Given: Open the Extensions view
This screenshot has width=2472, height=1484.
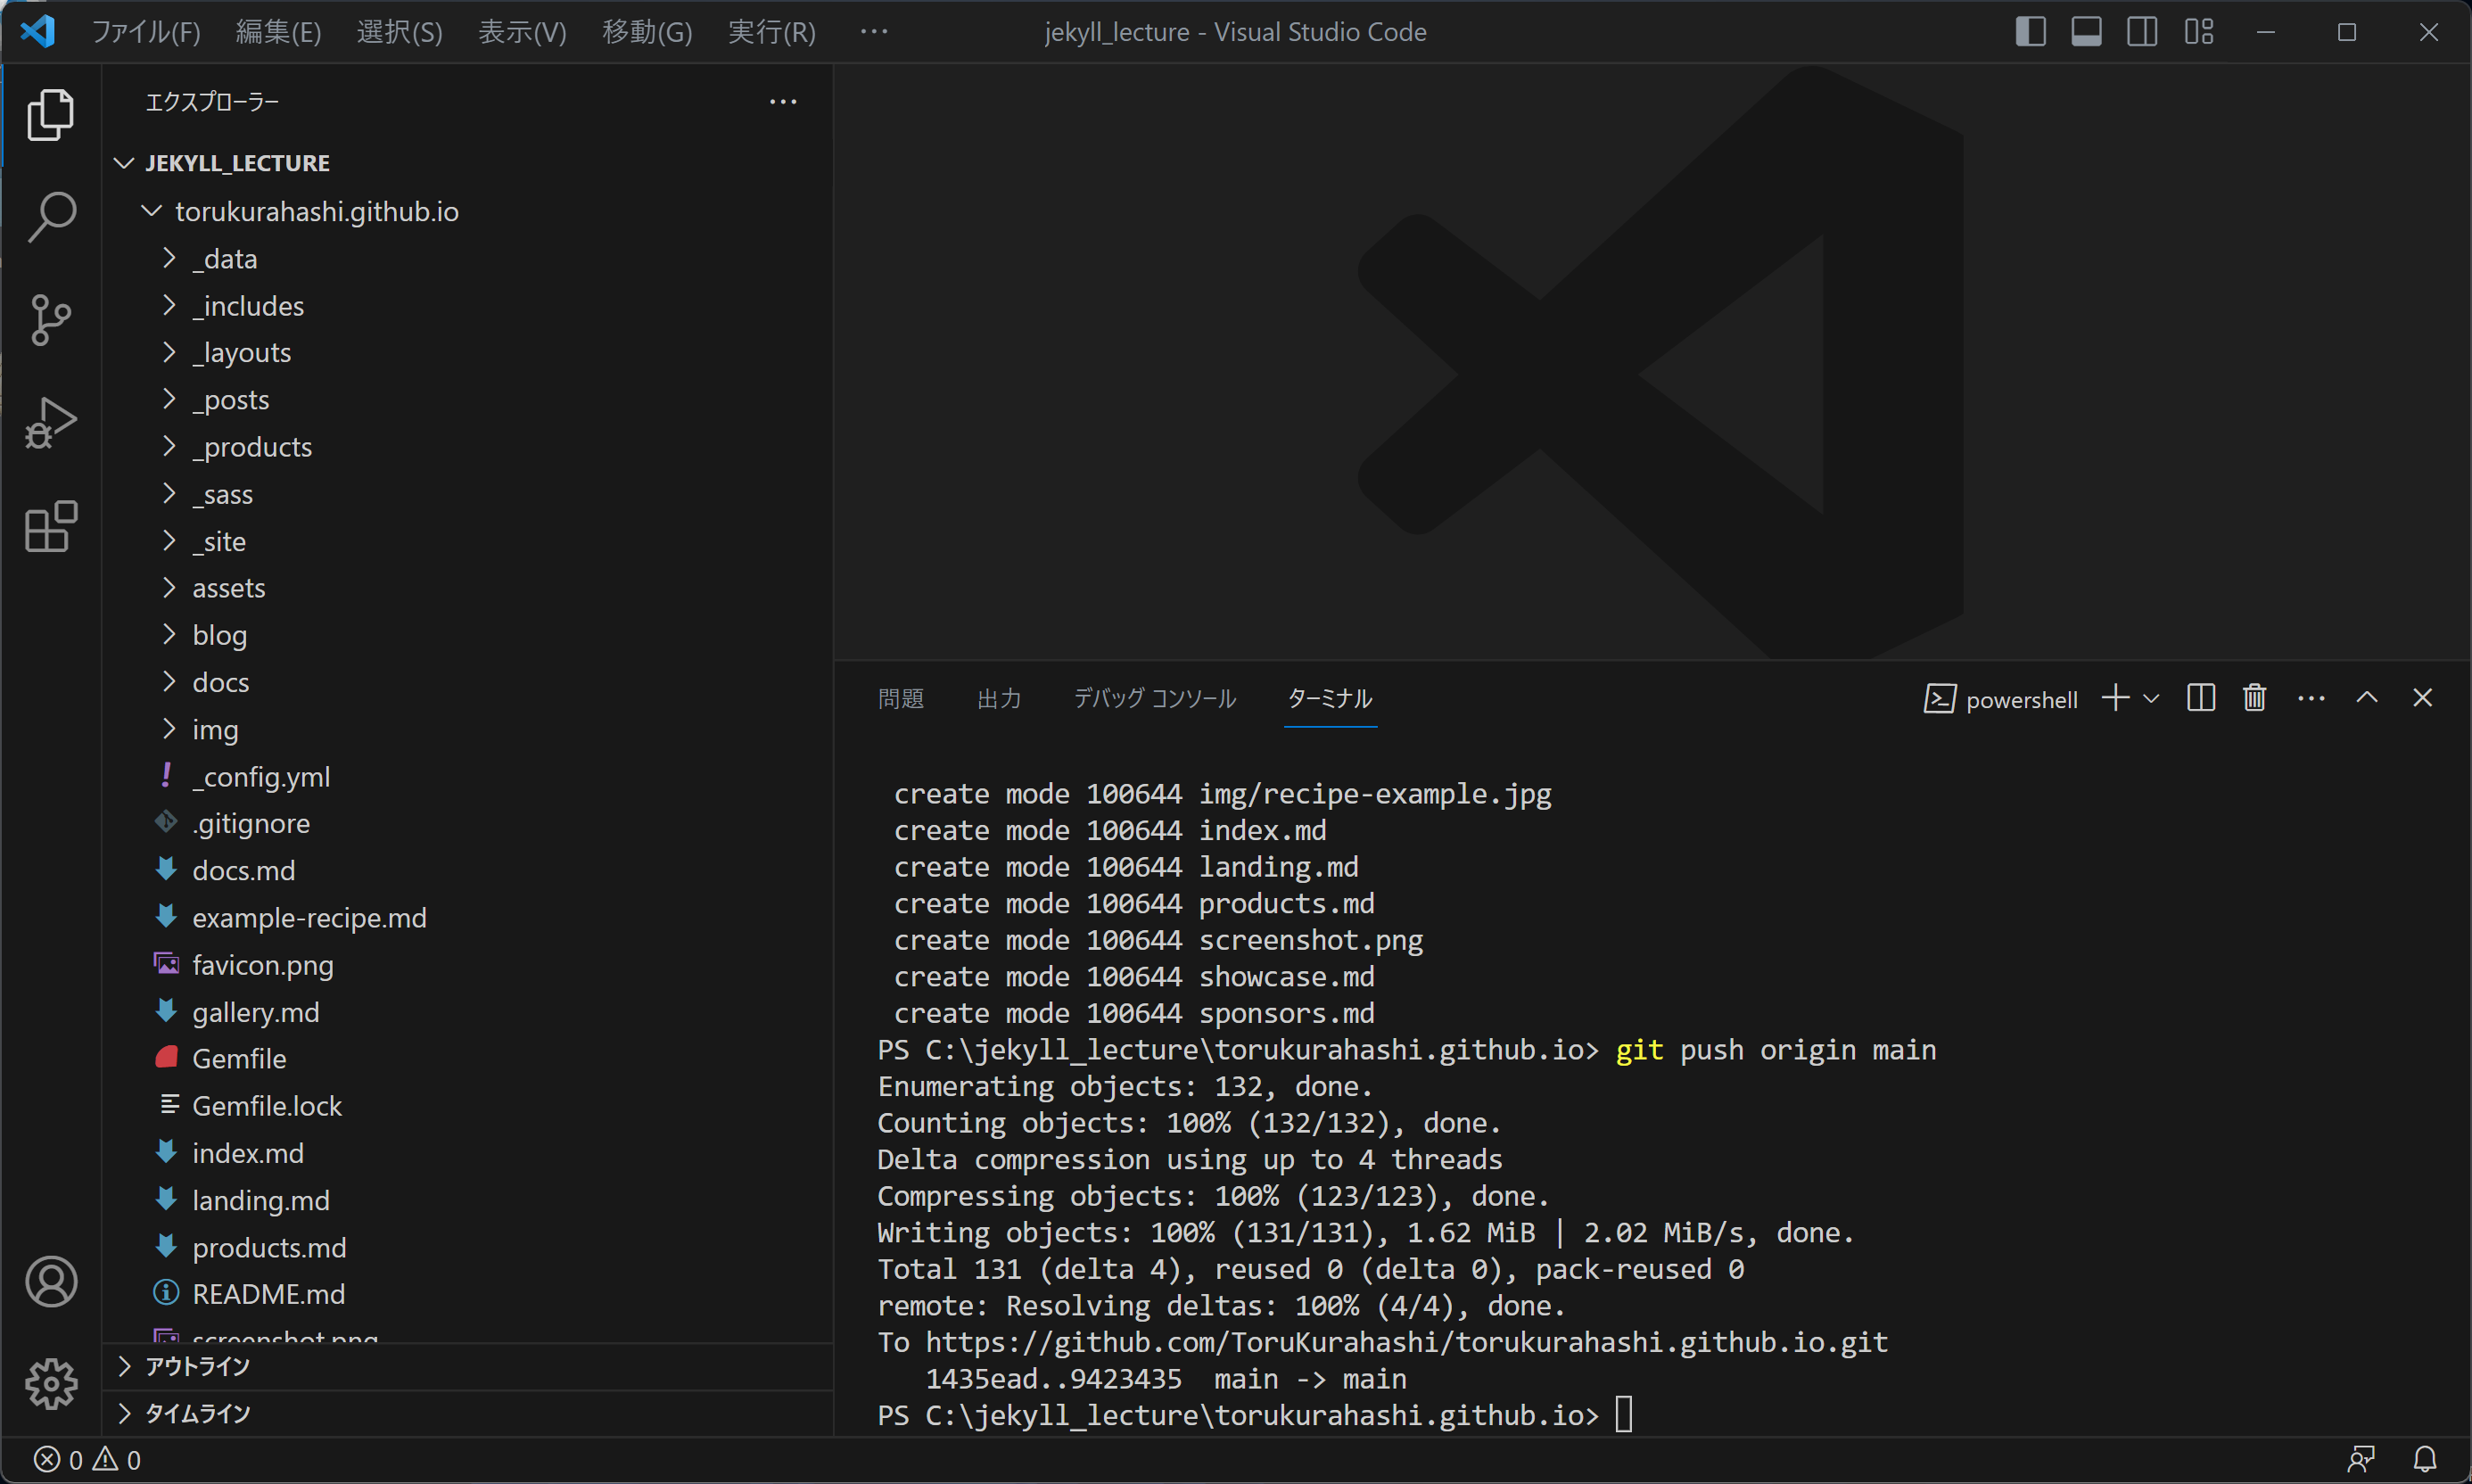Looking at the screenshot, I should click(51, 526).
